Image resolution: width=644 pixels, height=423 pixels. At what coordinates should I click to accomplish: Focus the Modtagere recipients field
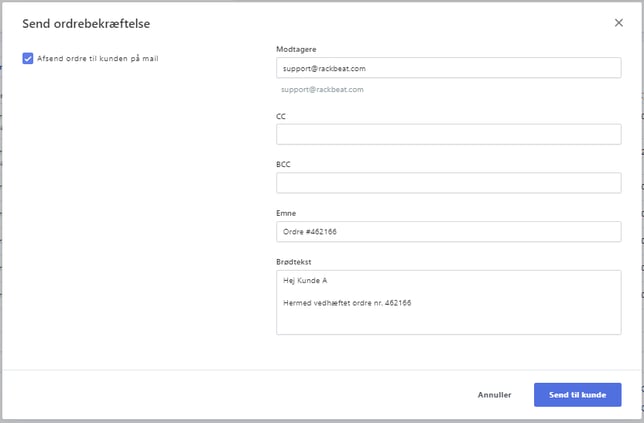coord(448,69)
